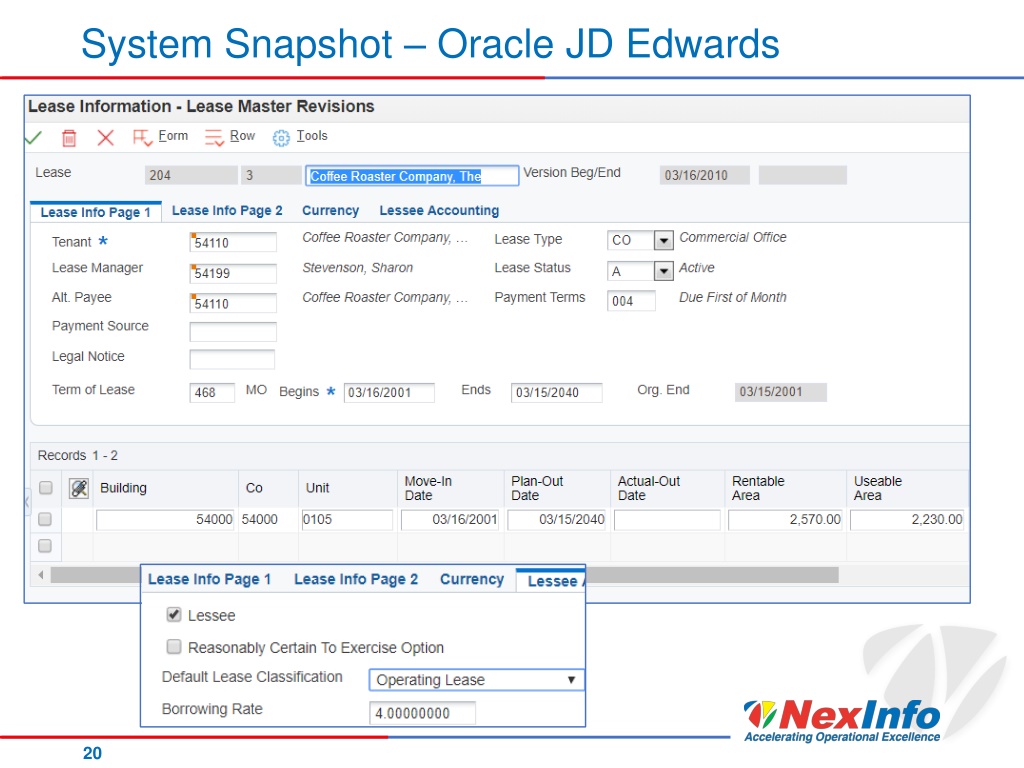The width and height of the screenshot is (1024, 768).
Task: Check the grid header select-all checkbox
Action: 46,488
